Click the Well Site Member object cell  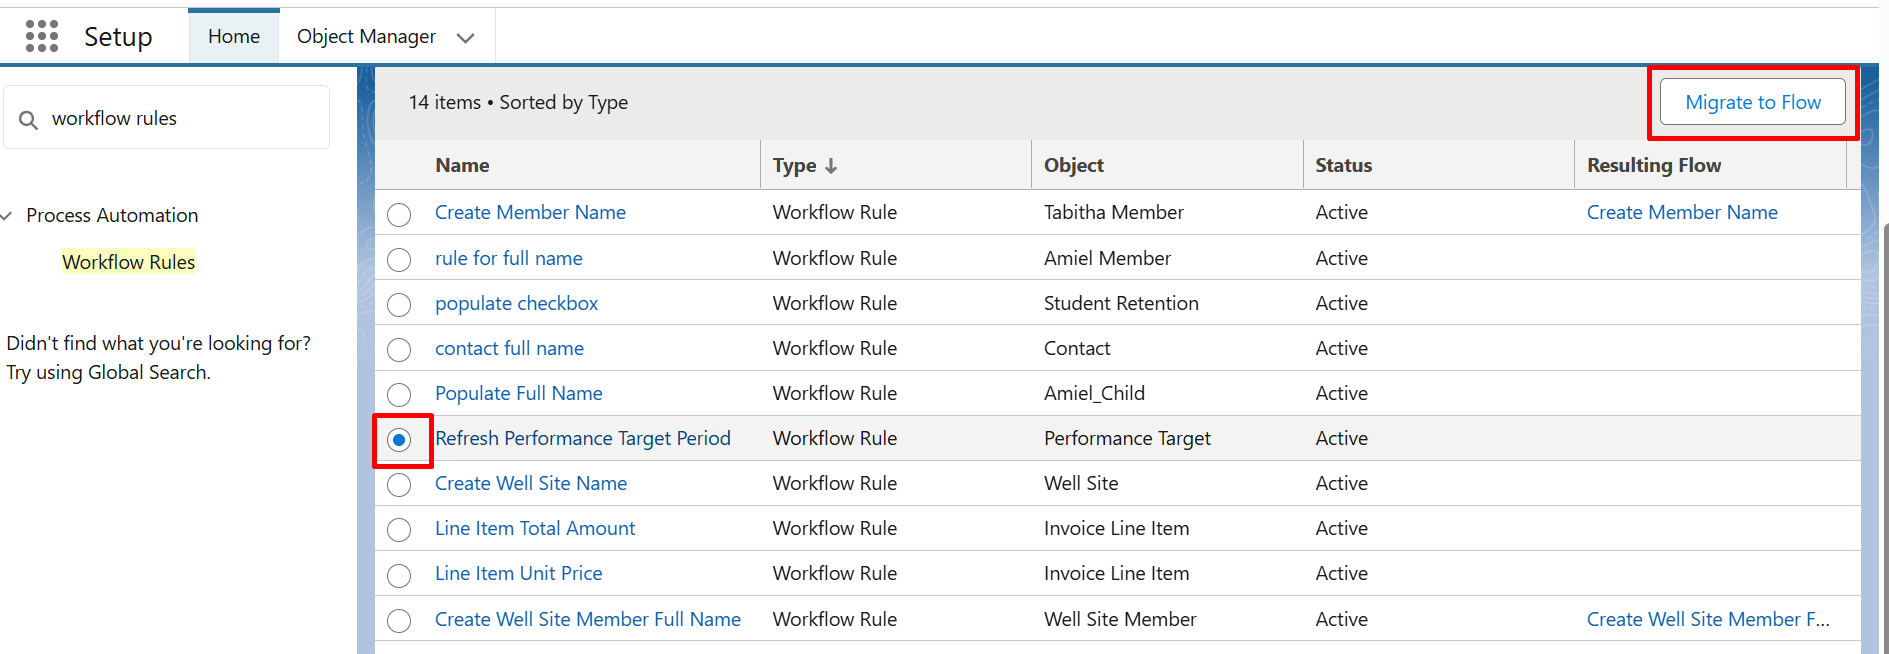tap(1120, 619)
